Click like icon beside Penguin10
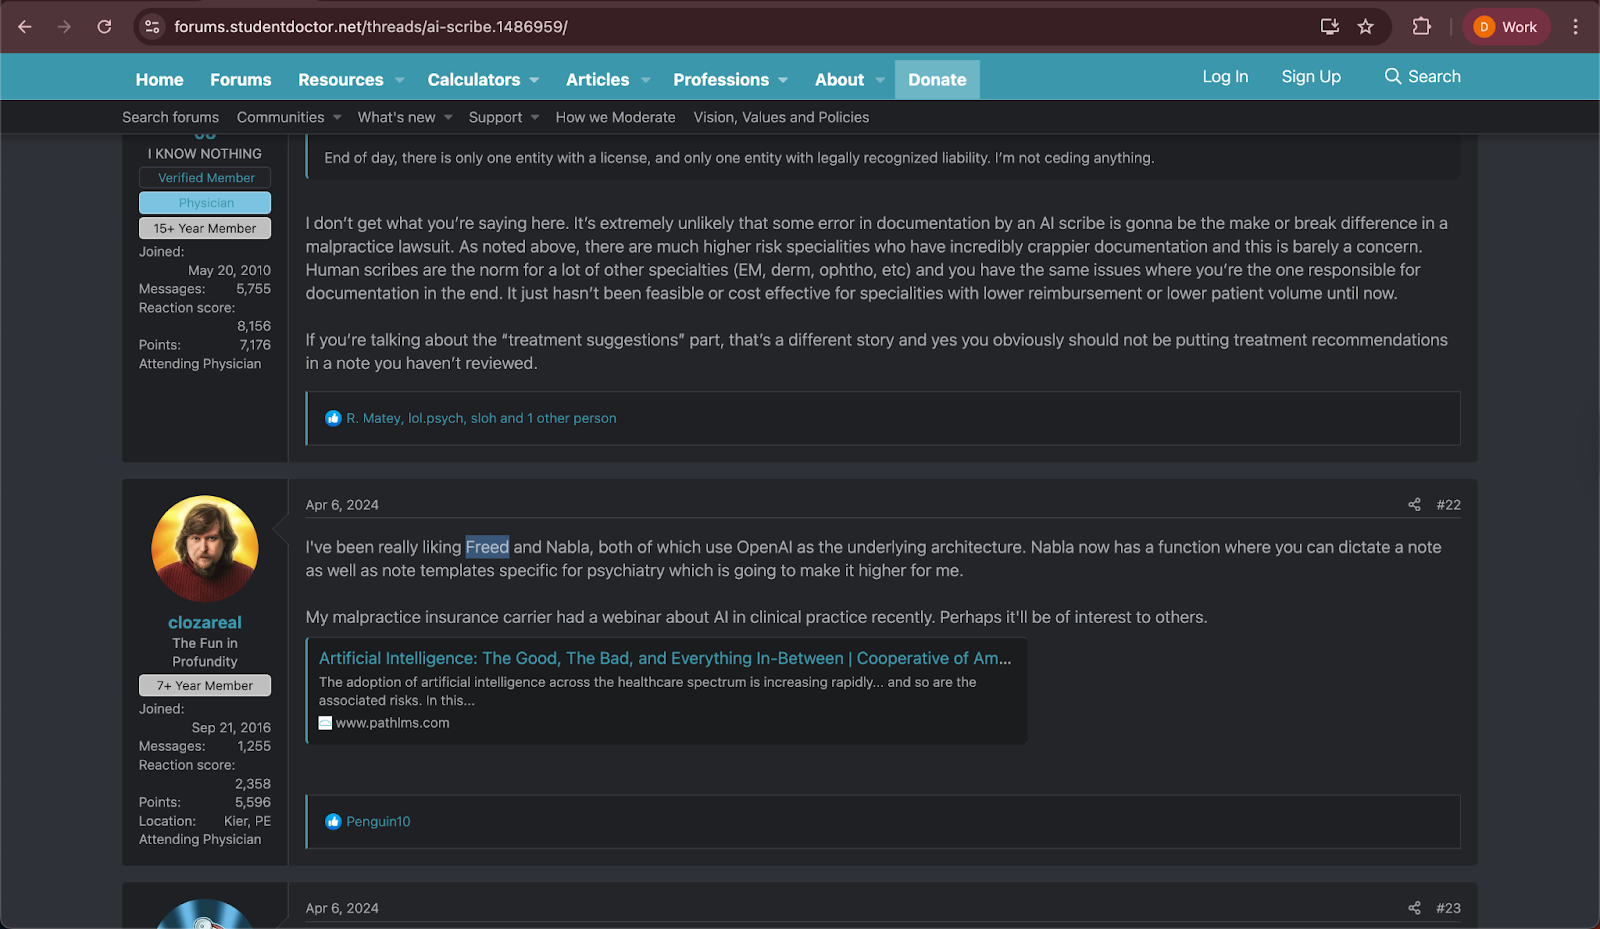1600x929 pixels. 333,822
